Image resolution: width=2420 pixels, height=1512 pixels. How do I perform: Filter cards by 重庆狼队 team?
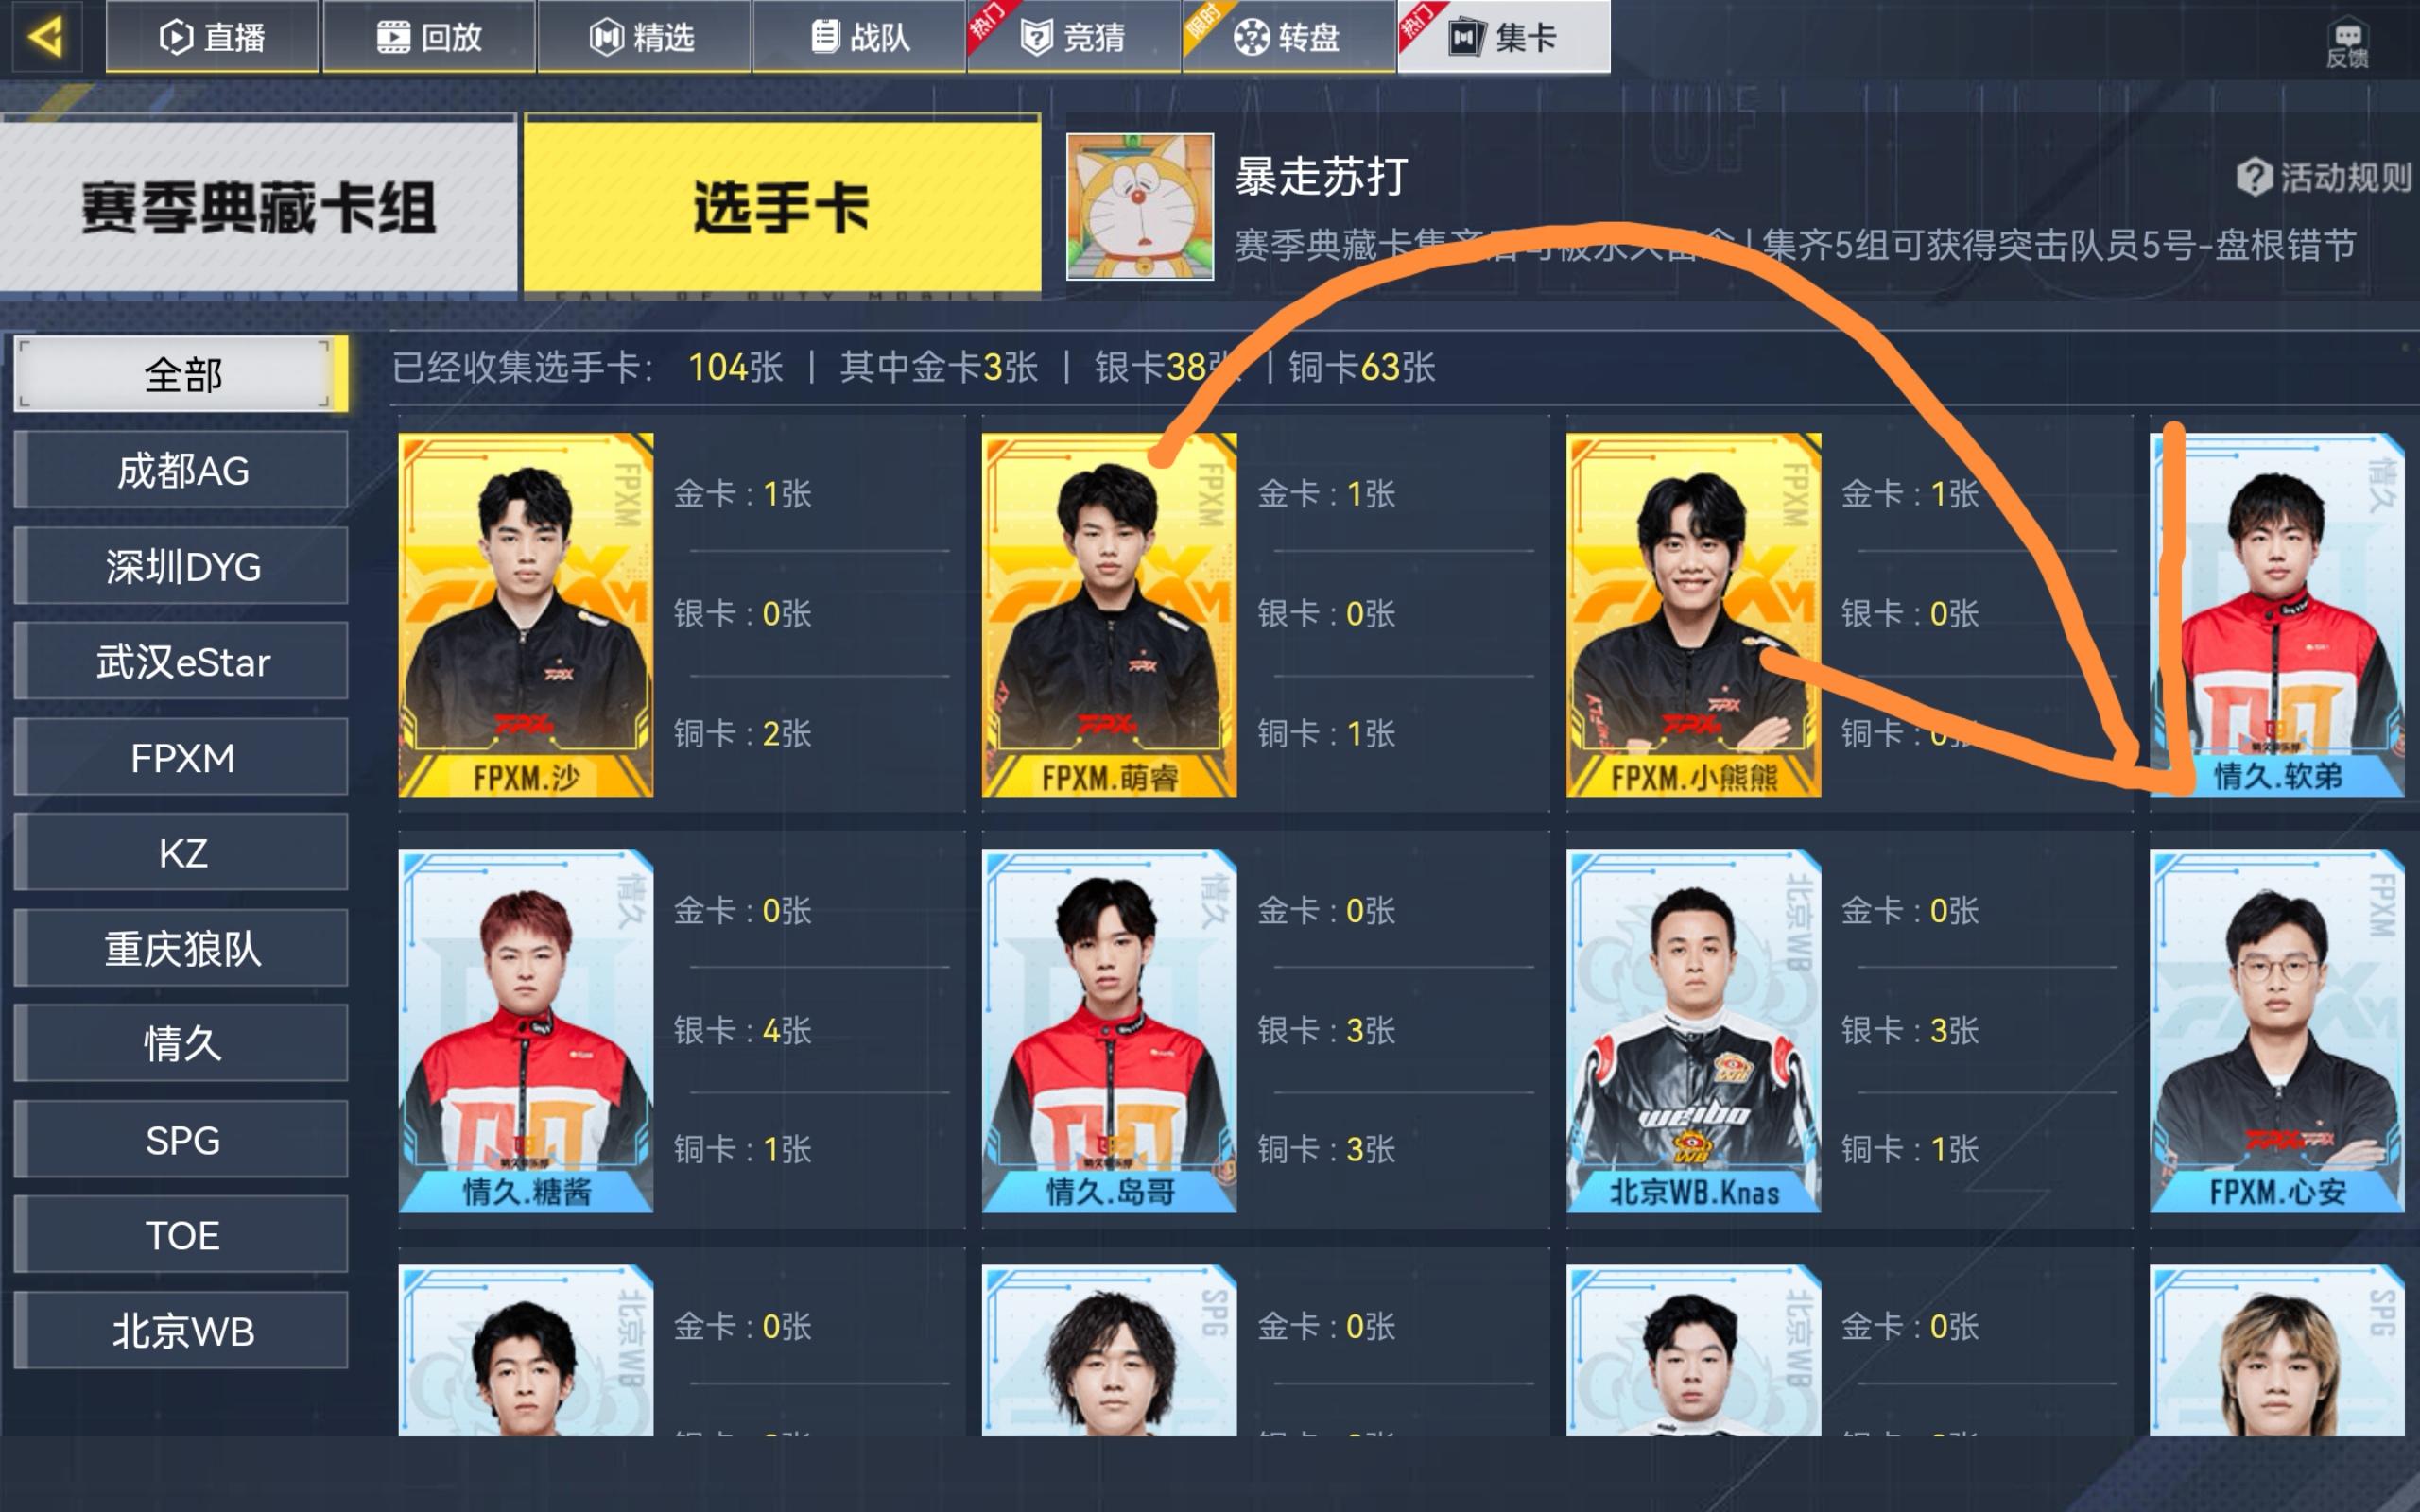coord(182,947)
